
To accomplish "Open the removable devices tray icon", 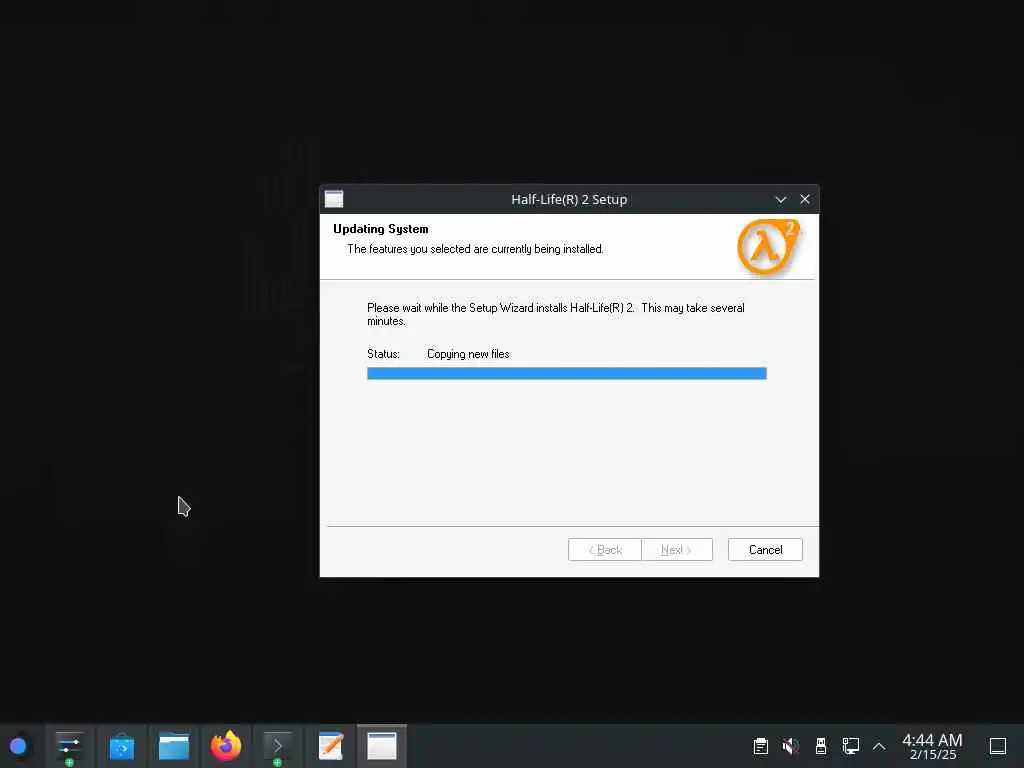I will (821, 746).
